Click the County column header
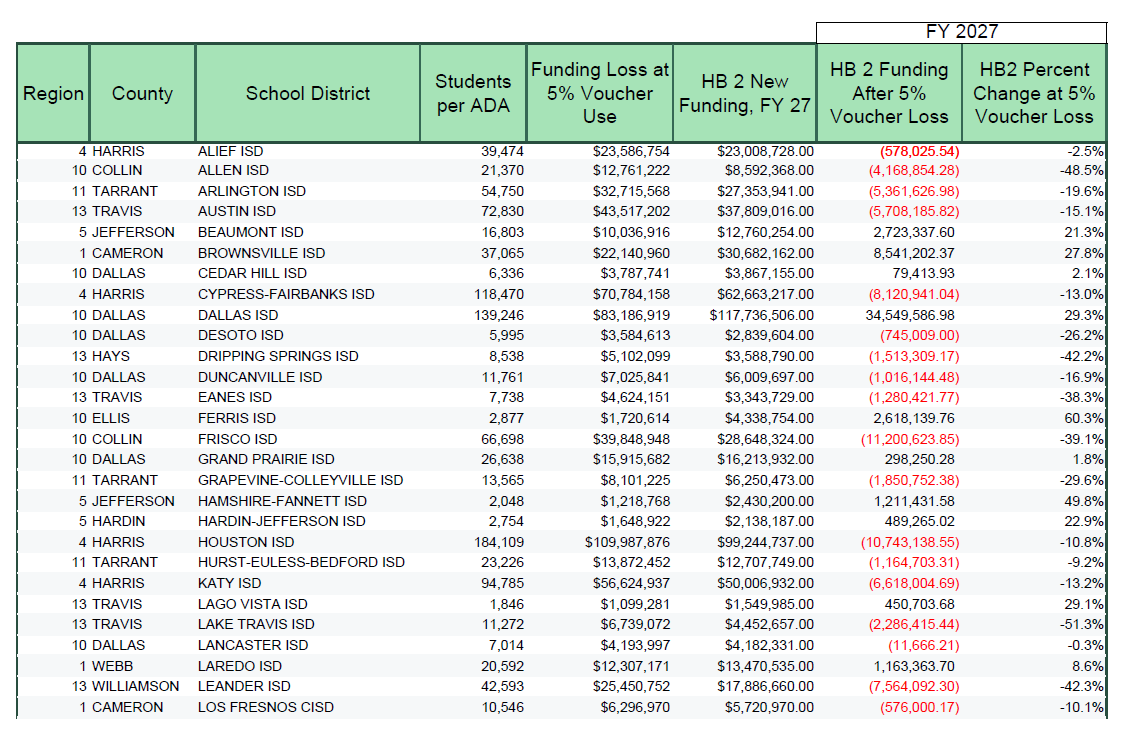The height and width of the screenshot is (745, 1124). (x=143, y=93)
